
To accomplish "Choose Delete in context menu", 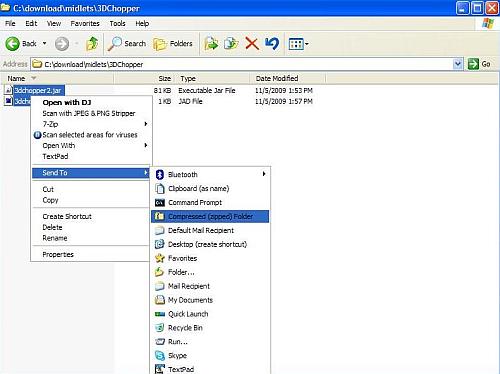I will click(x=91, y=227).
